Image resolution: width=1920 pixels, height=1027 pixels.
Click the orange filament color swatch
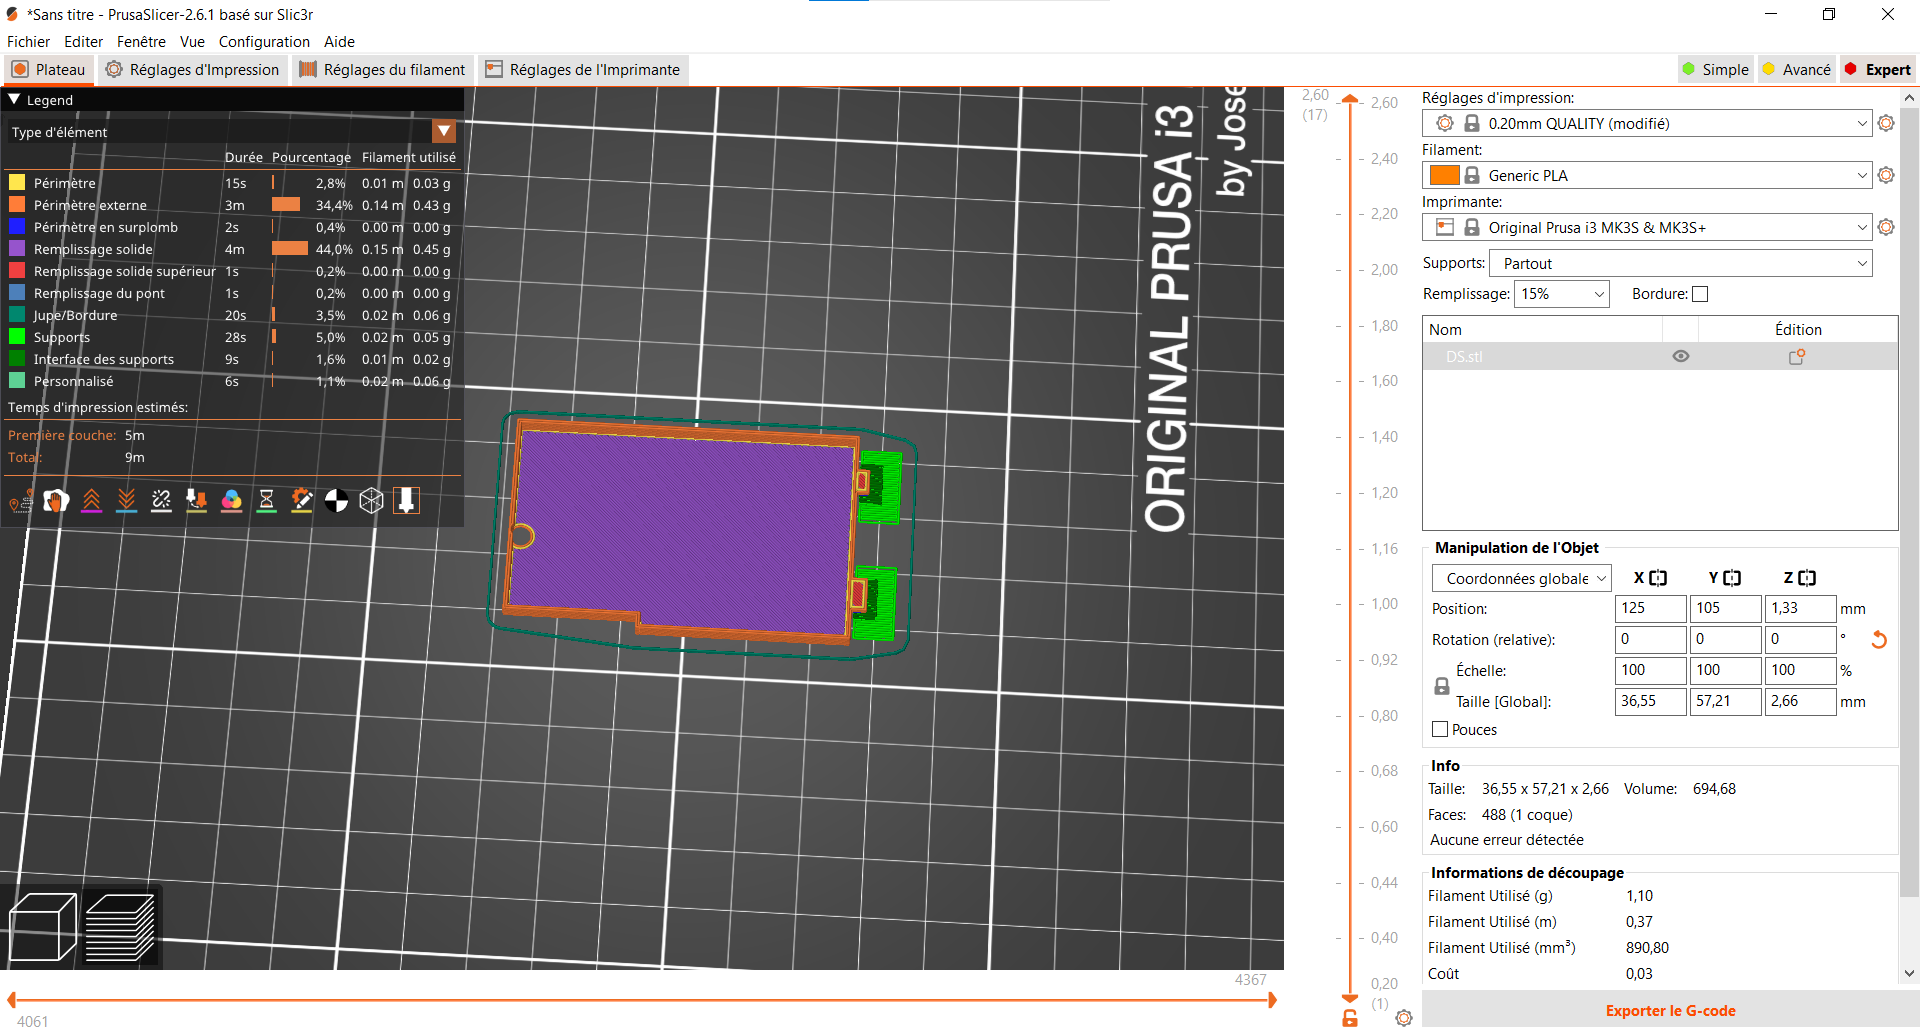tap(1444, 175)
